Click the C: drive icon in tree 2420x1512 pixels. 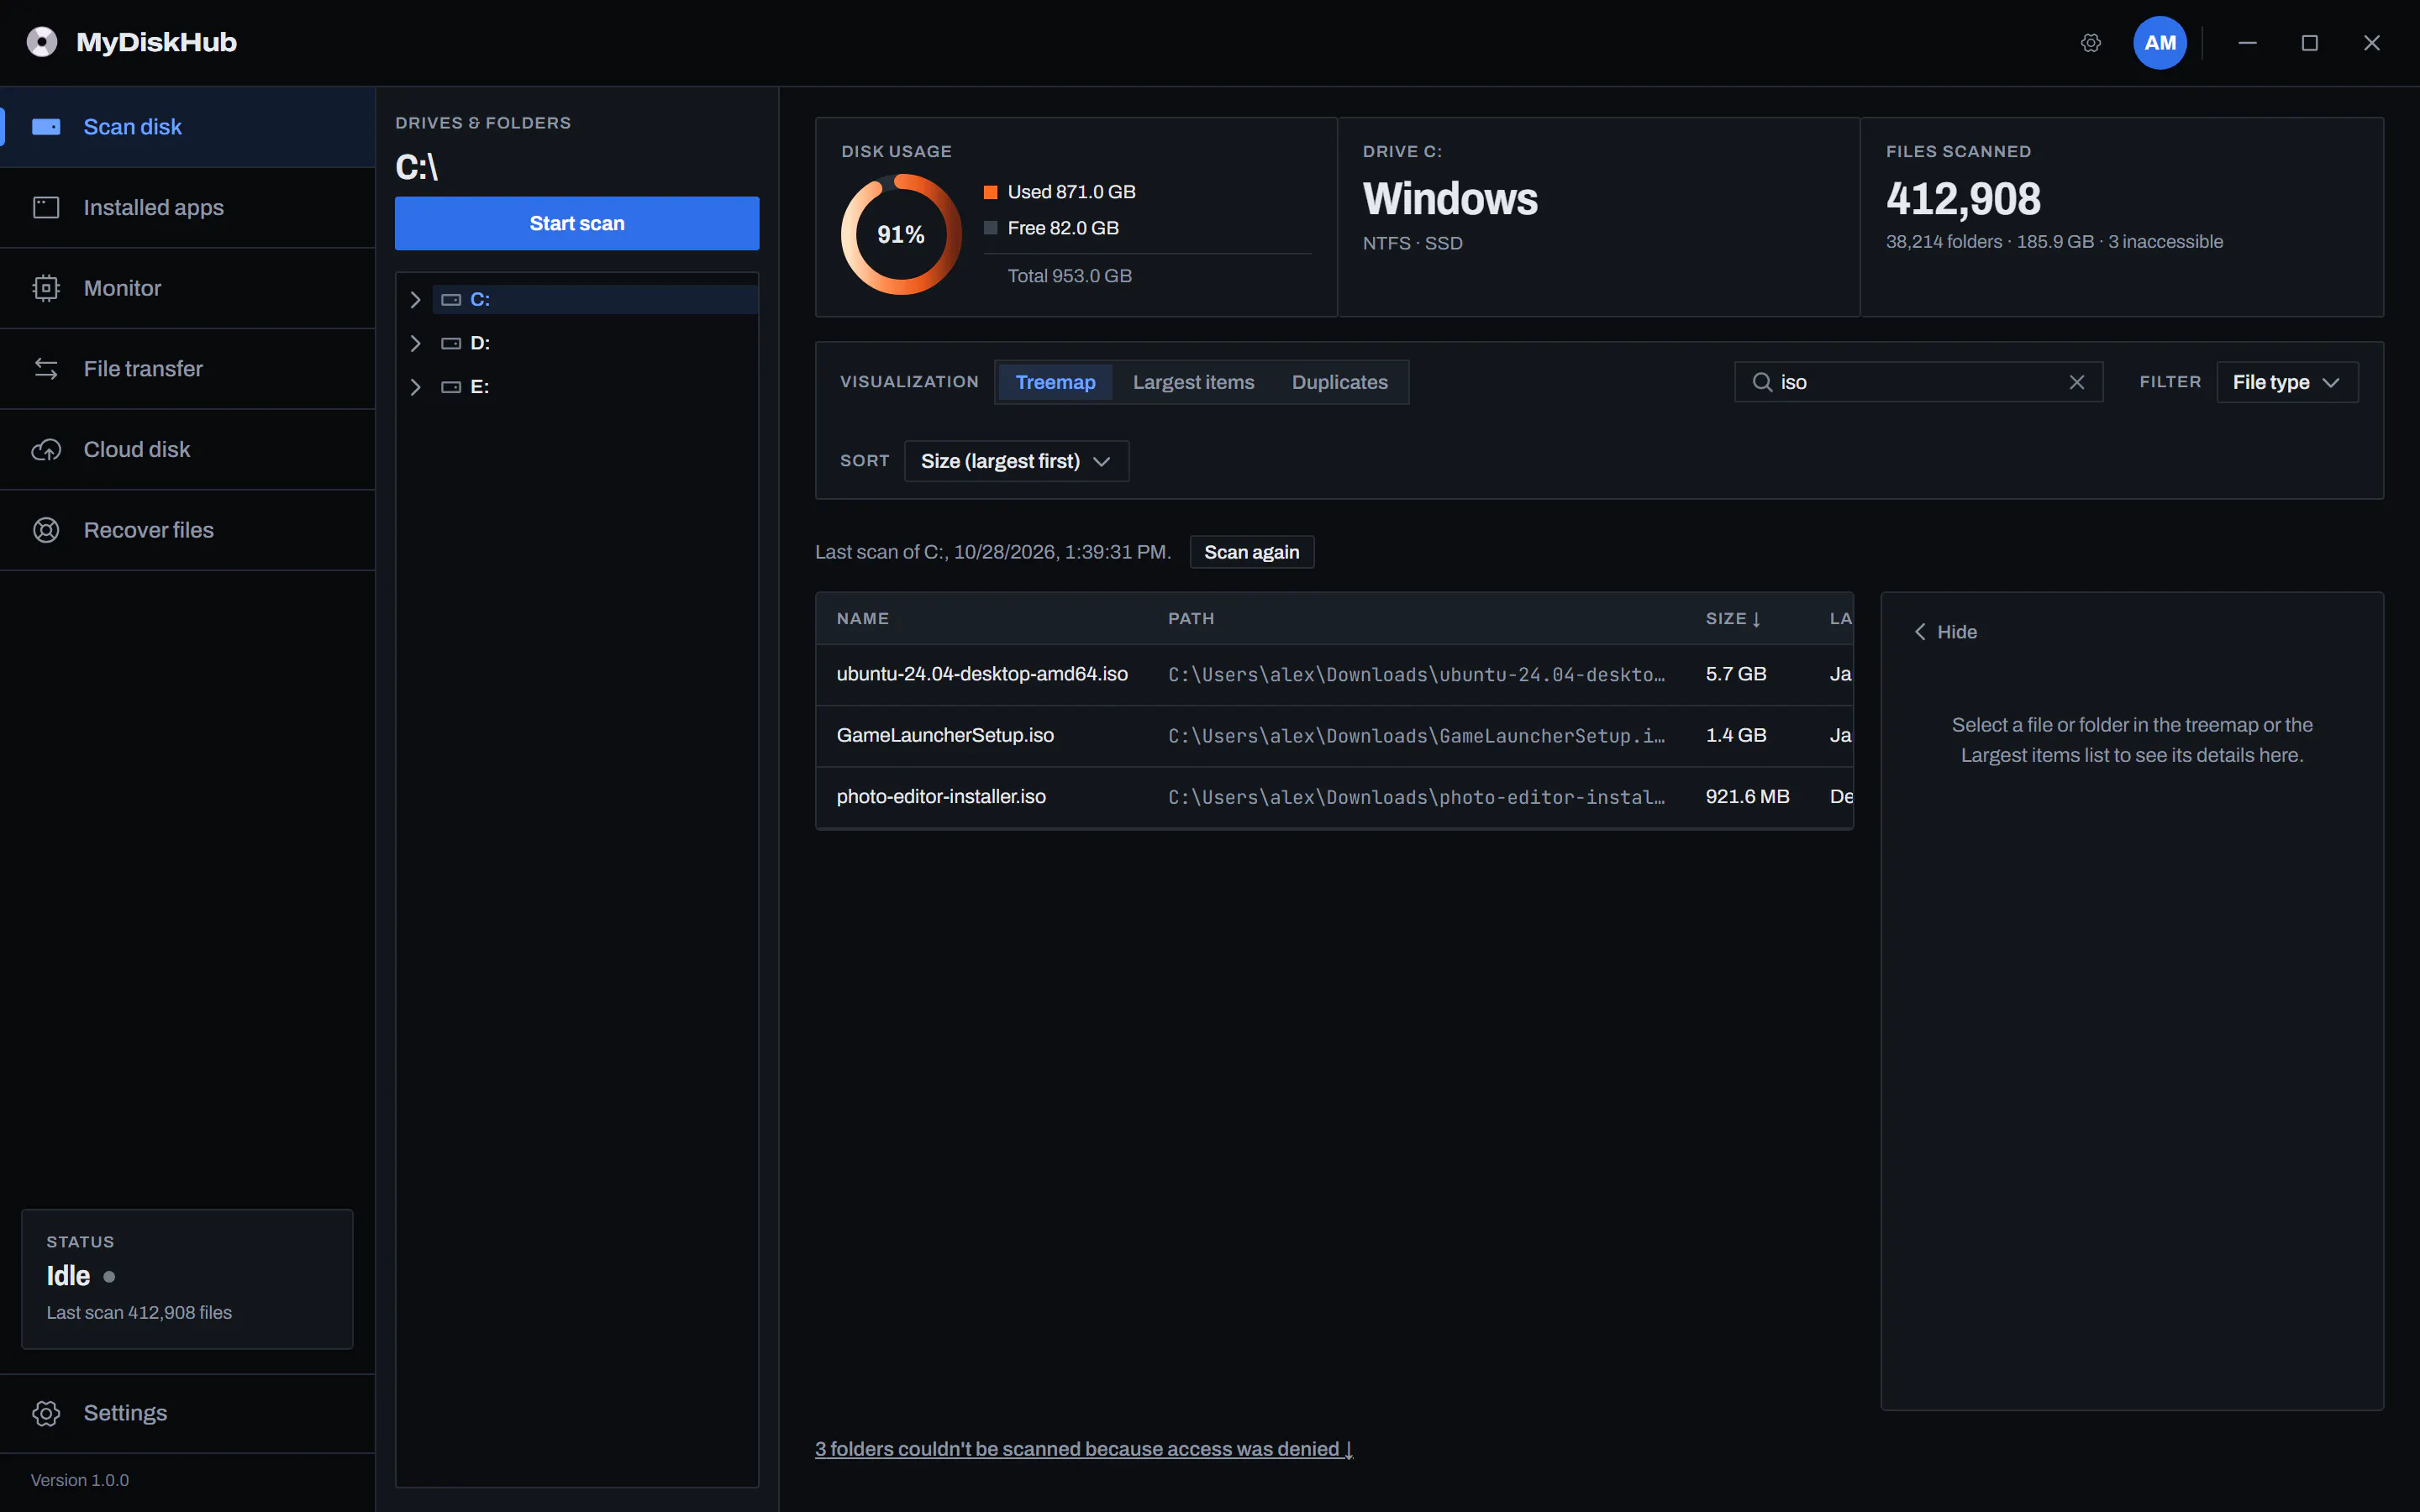point(451,300)
